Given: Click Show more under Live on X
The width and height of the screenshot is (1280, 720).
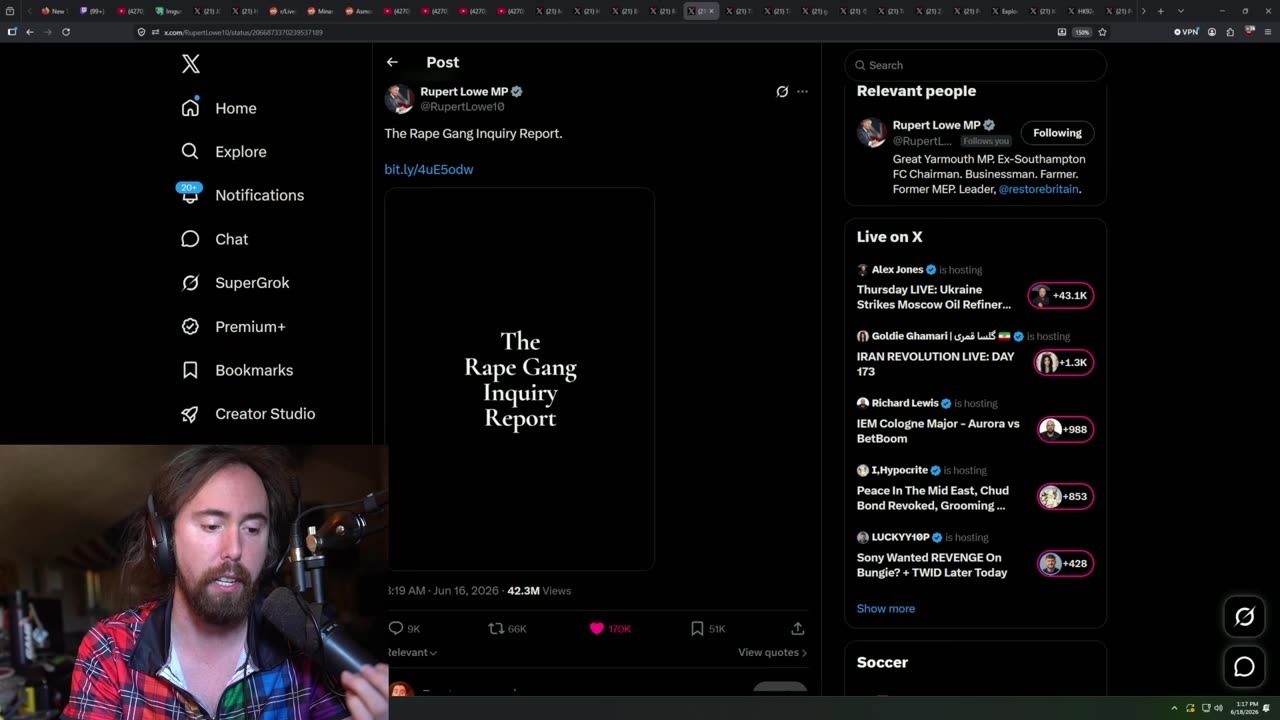Looking at the screenshot, I should point(886,608).
